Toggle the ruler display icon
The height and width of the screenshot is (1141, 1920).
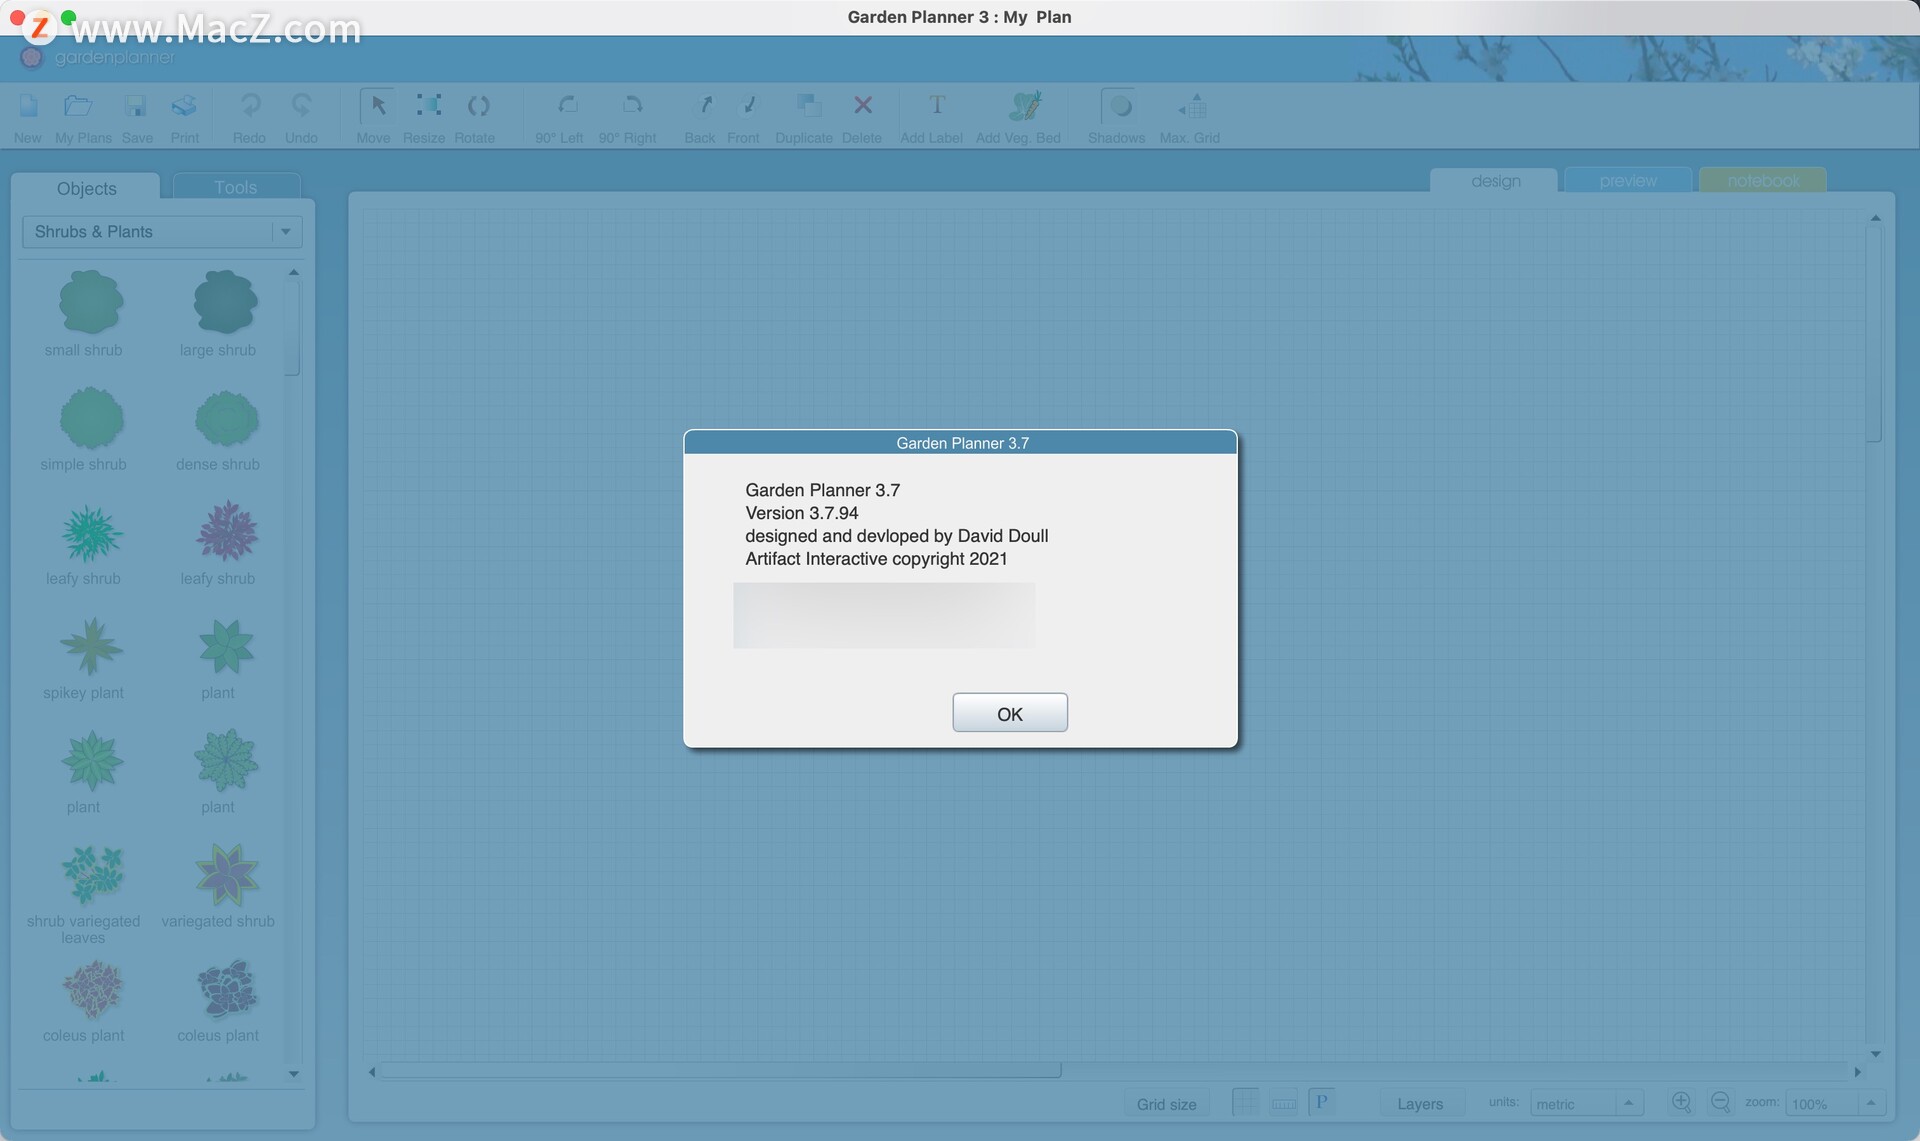point(1284,1103)
